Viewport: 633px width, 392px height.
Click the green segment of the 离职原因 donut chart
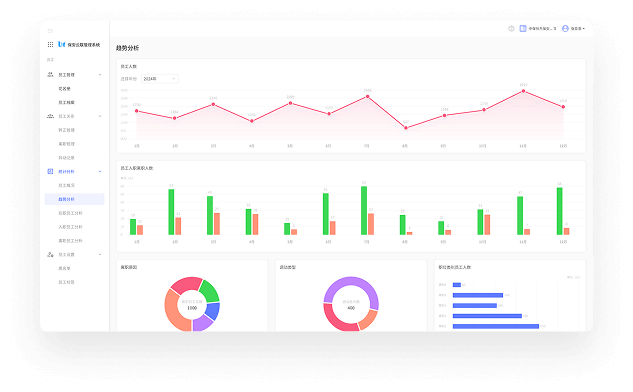pos(210,291)
